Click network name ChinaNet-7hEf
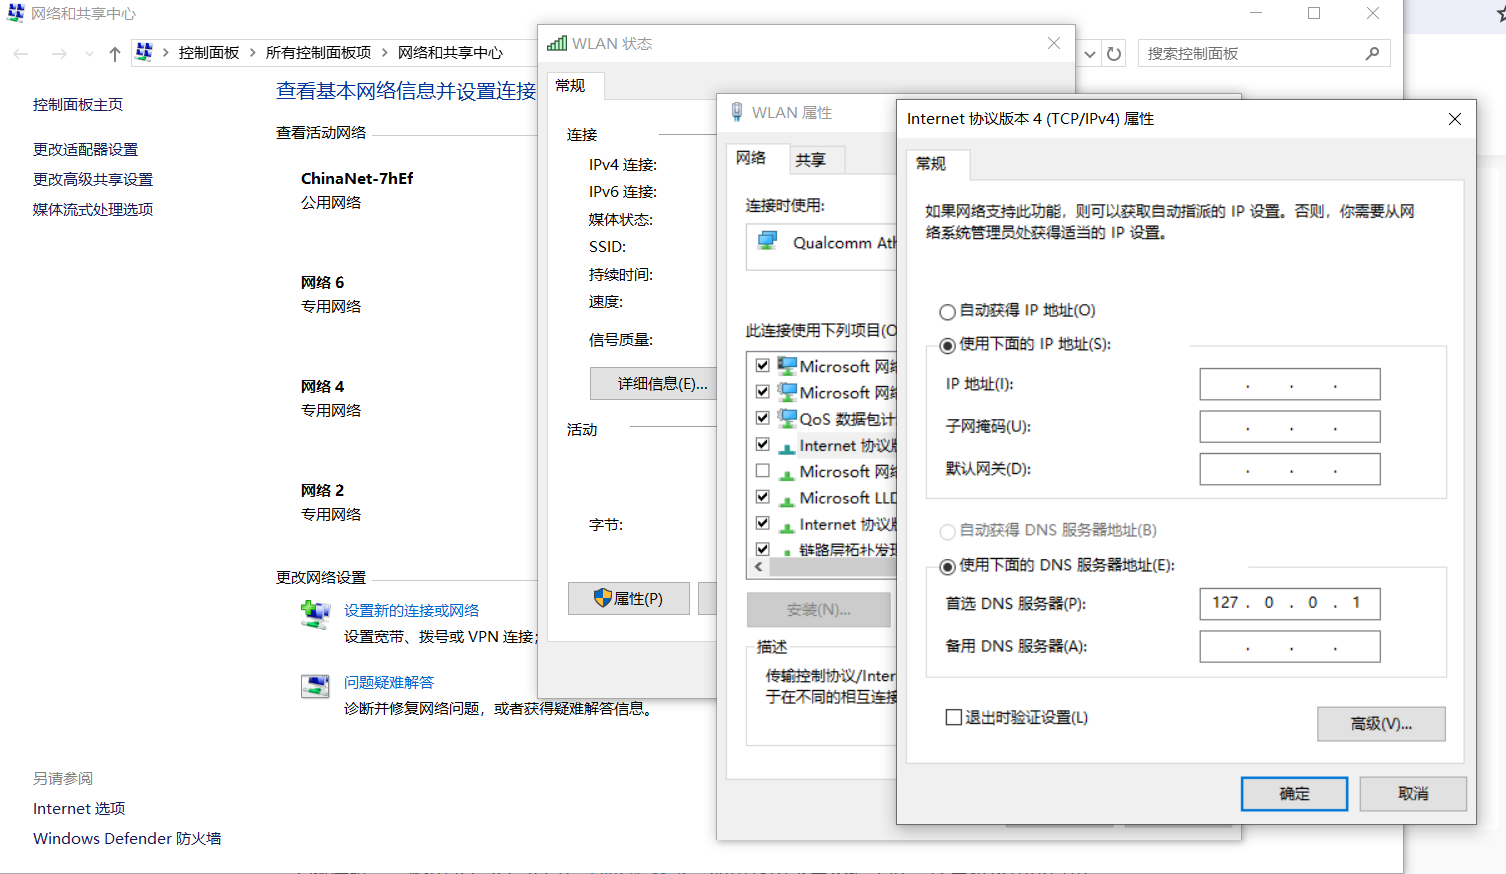This screenshot has height=874, width=1506. click(x=357, y=178)
